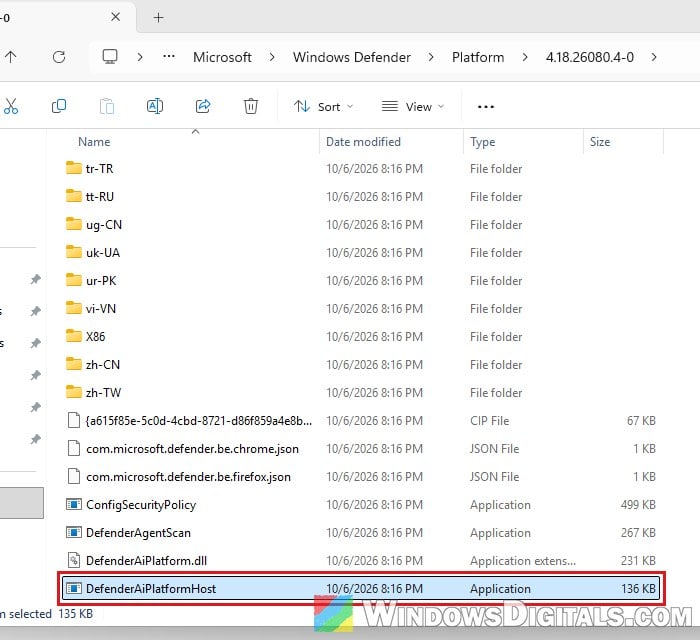Expand chevron after 4.18.26080.4-0 breadcrumb
This screenshot has width=700, height=640.
pyautogui.click(x=654, y=57)
